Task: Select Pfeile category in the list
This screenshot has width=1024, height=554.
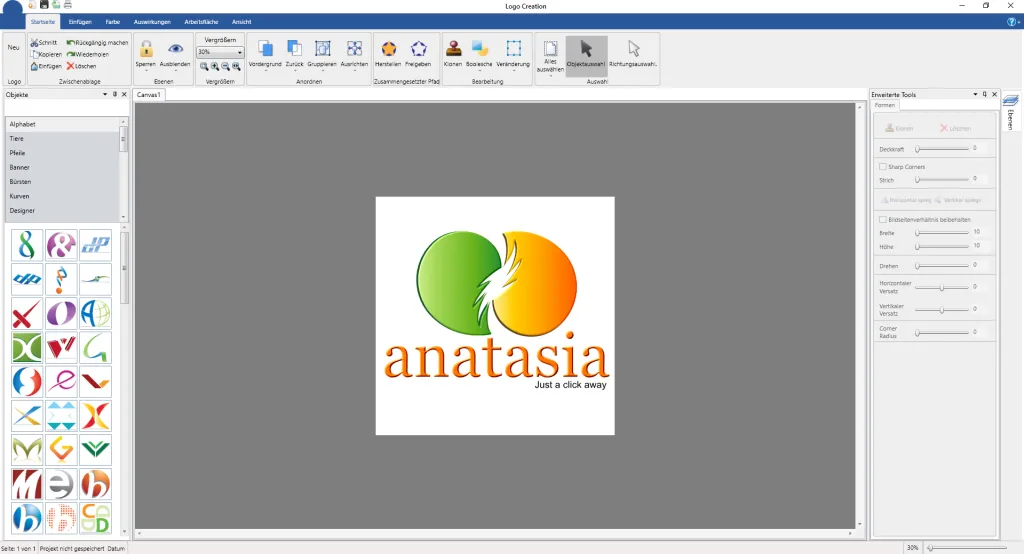Action: pos(63,153)
